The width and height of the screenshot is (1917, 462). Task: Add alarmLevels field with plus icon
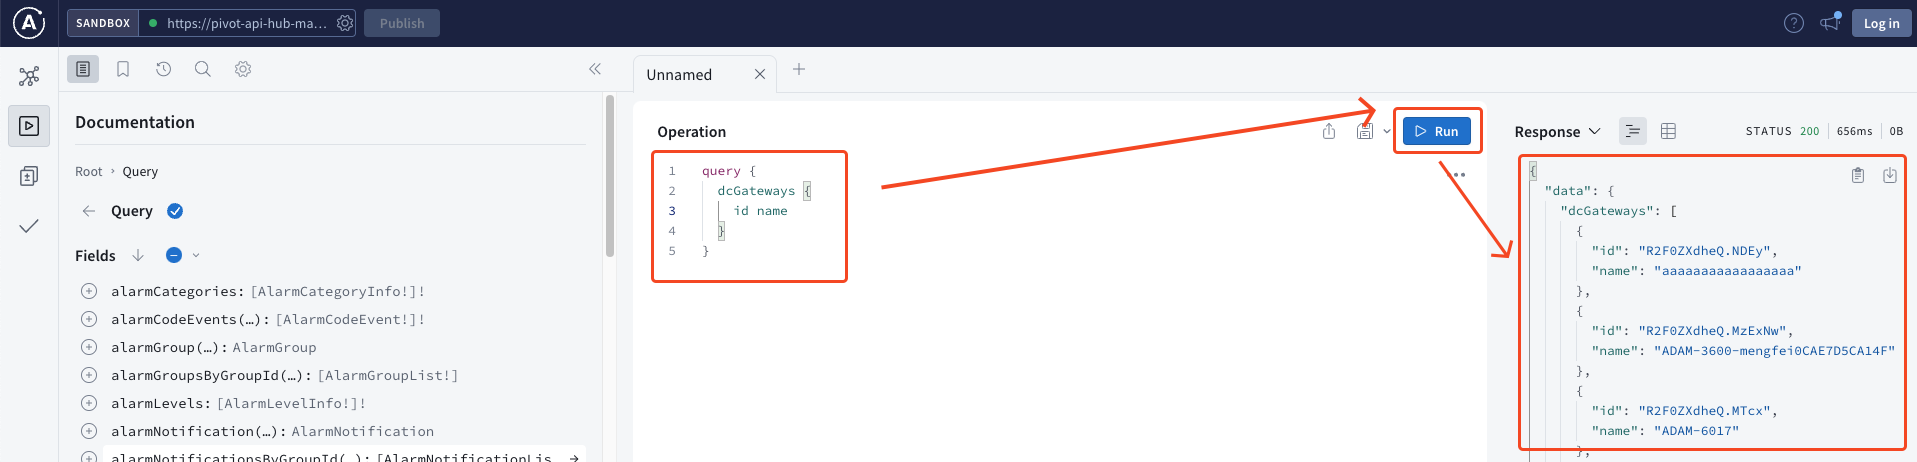[x=89, y=403]
